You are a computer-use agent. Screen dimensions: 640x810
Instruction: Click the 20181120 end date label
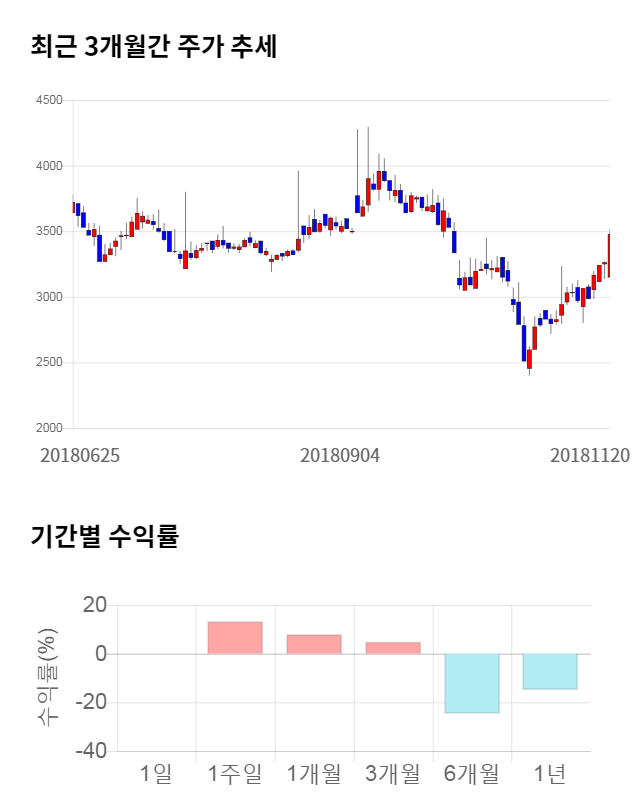[590, 455]
